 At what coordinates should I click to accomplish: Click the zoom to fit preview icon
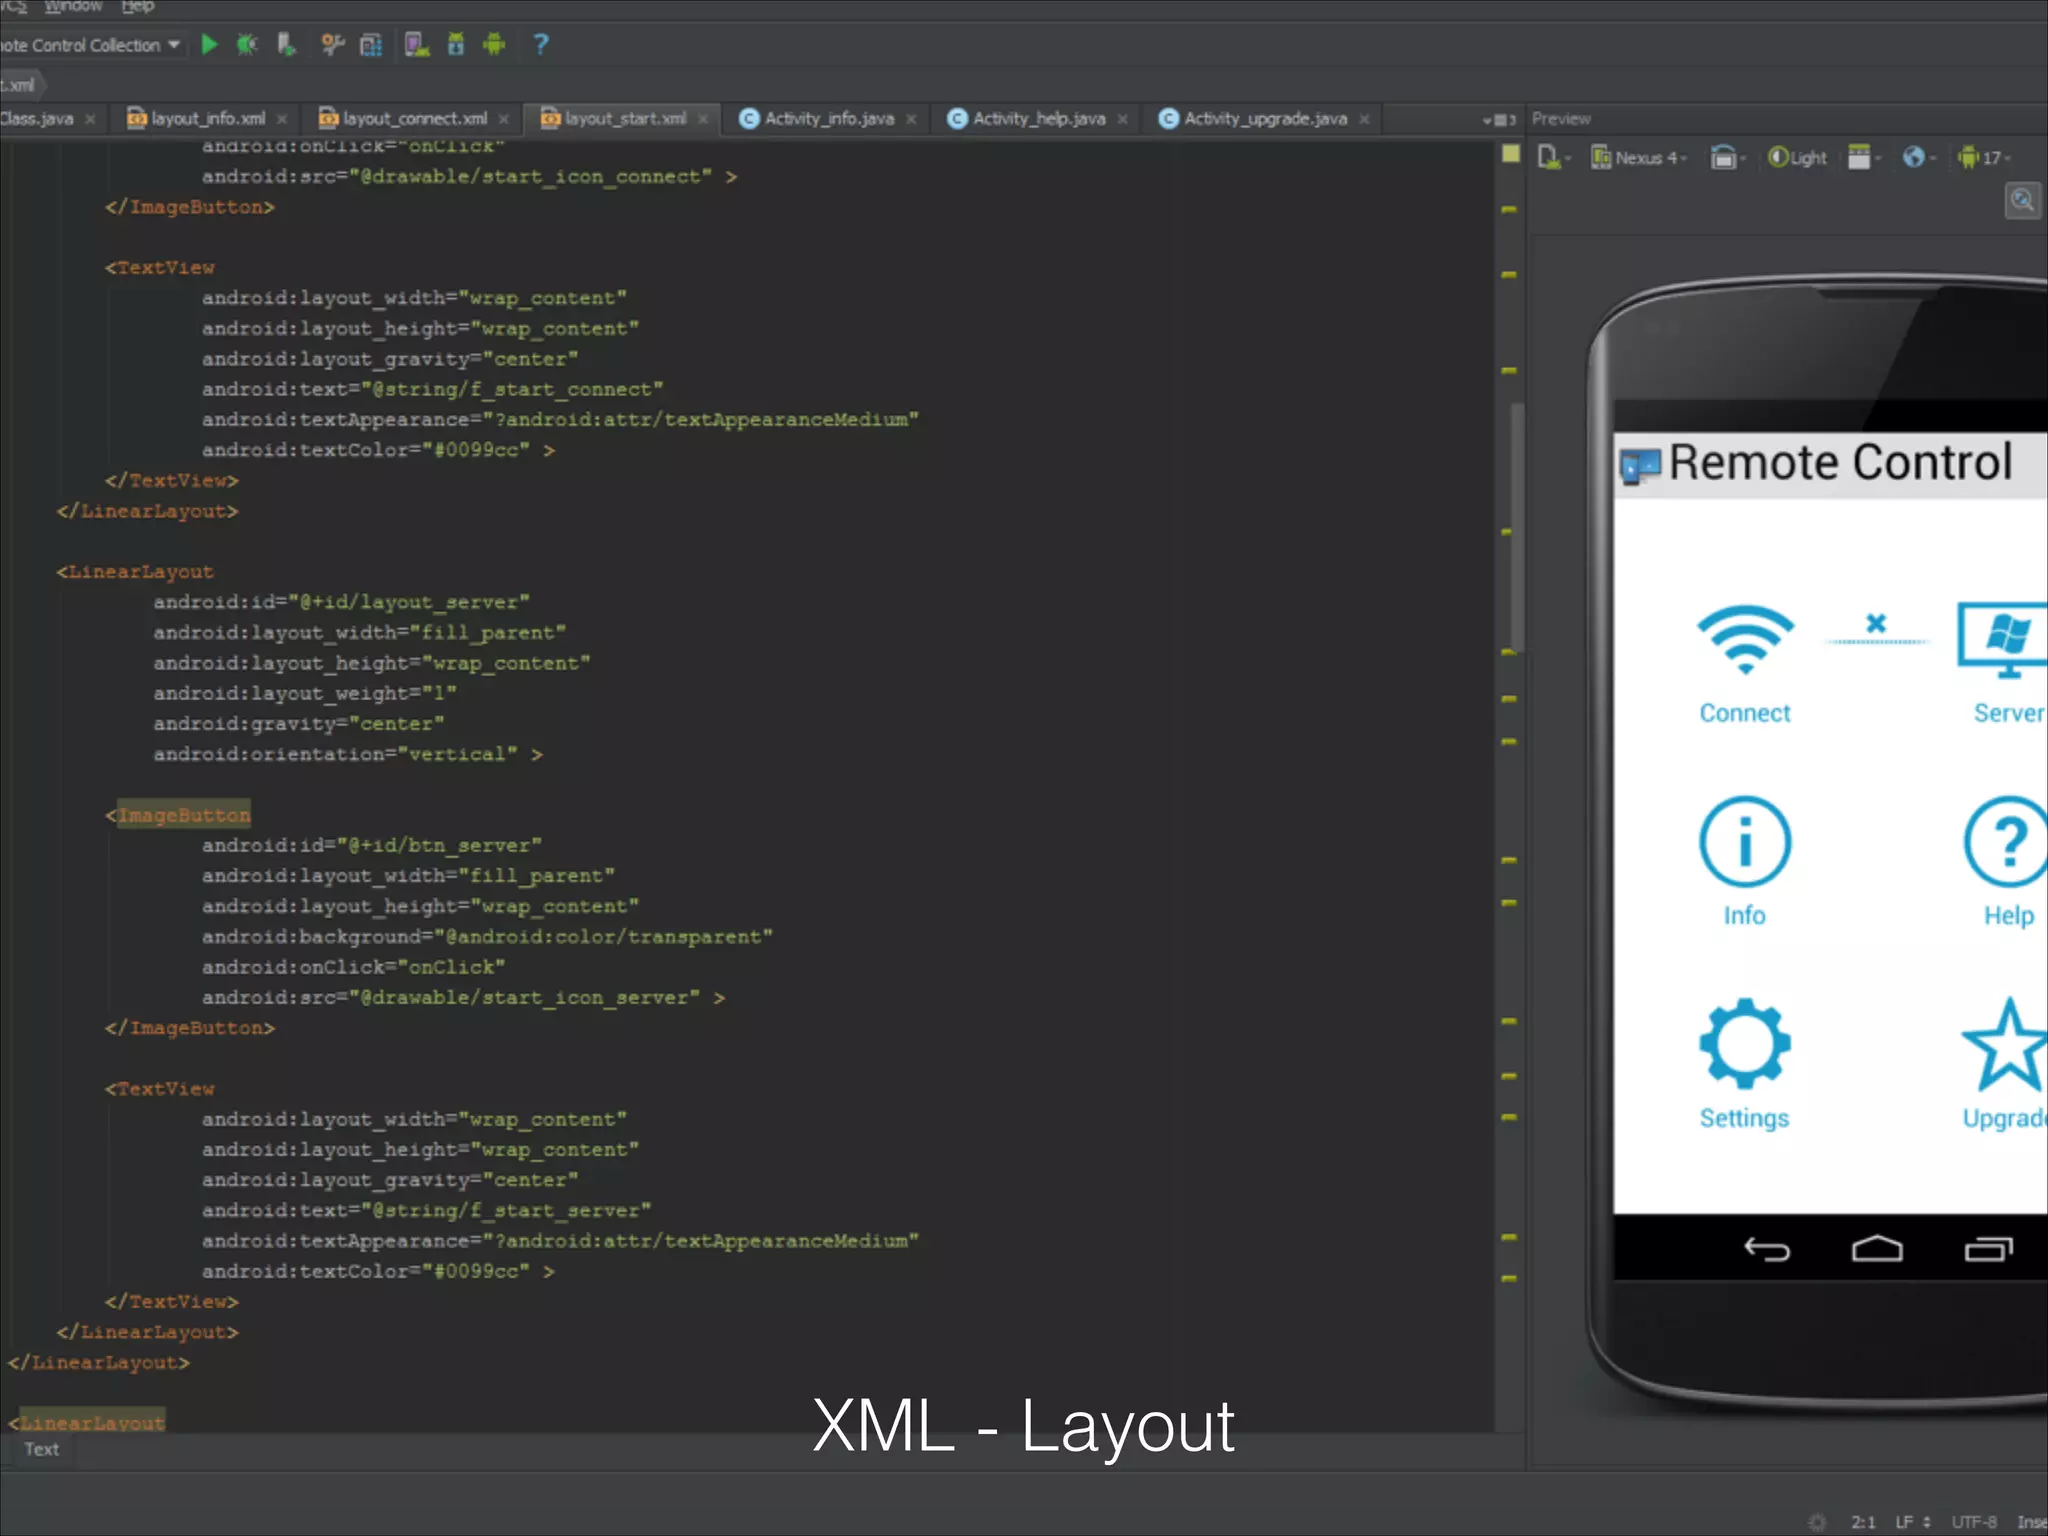(2022, 201)
